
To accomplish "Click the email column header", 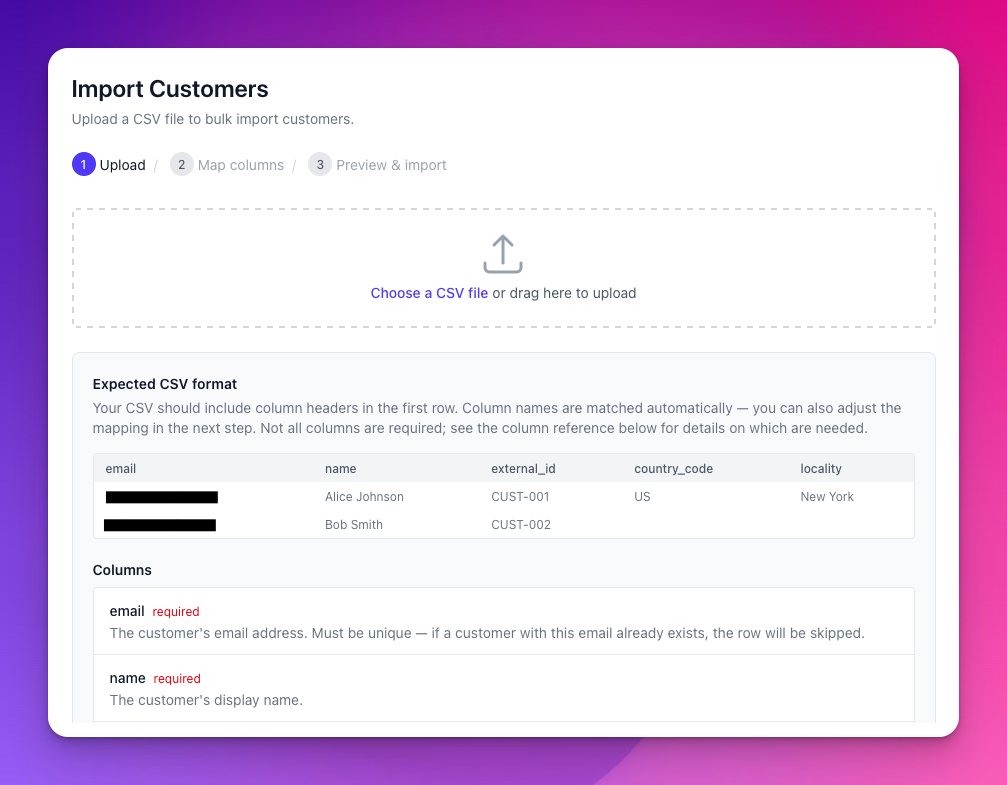I will pos(121,468).
